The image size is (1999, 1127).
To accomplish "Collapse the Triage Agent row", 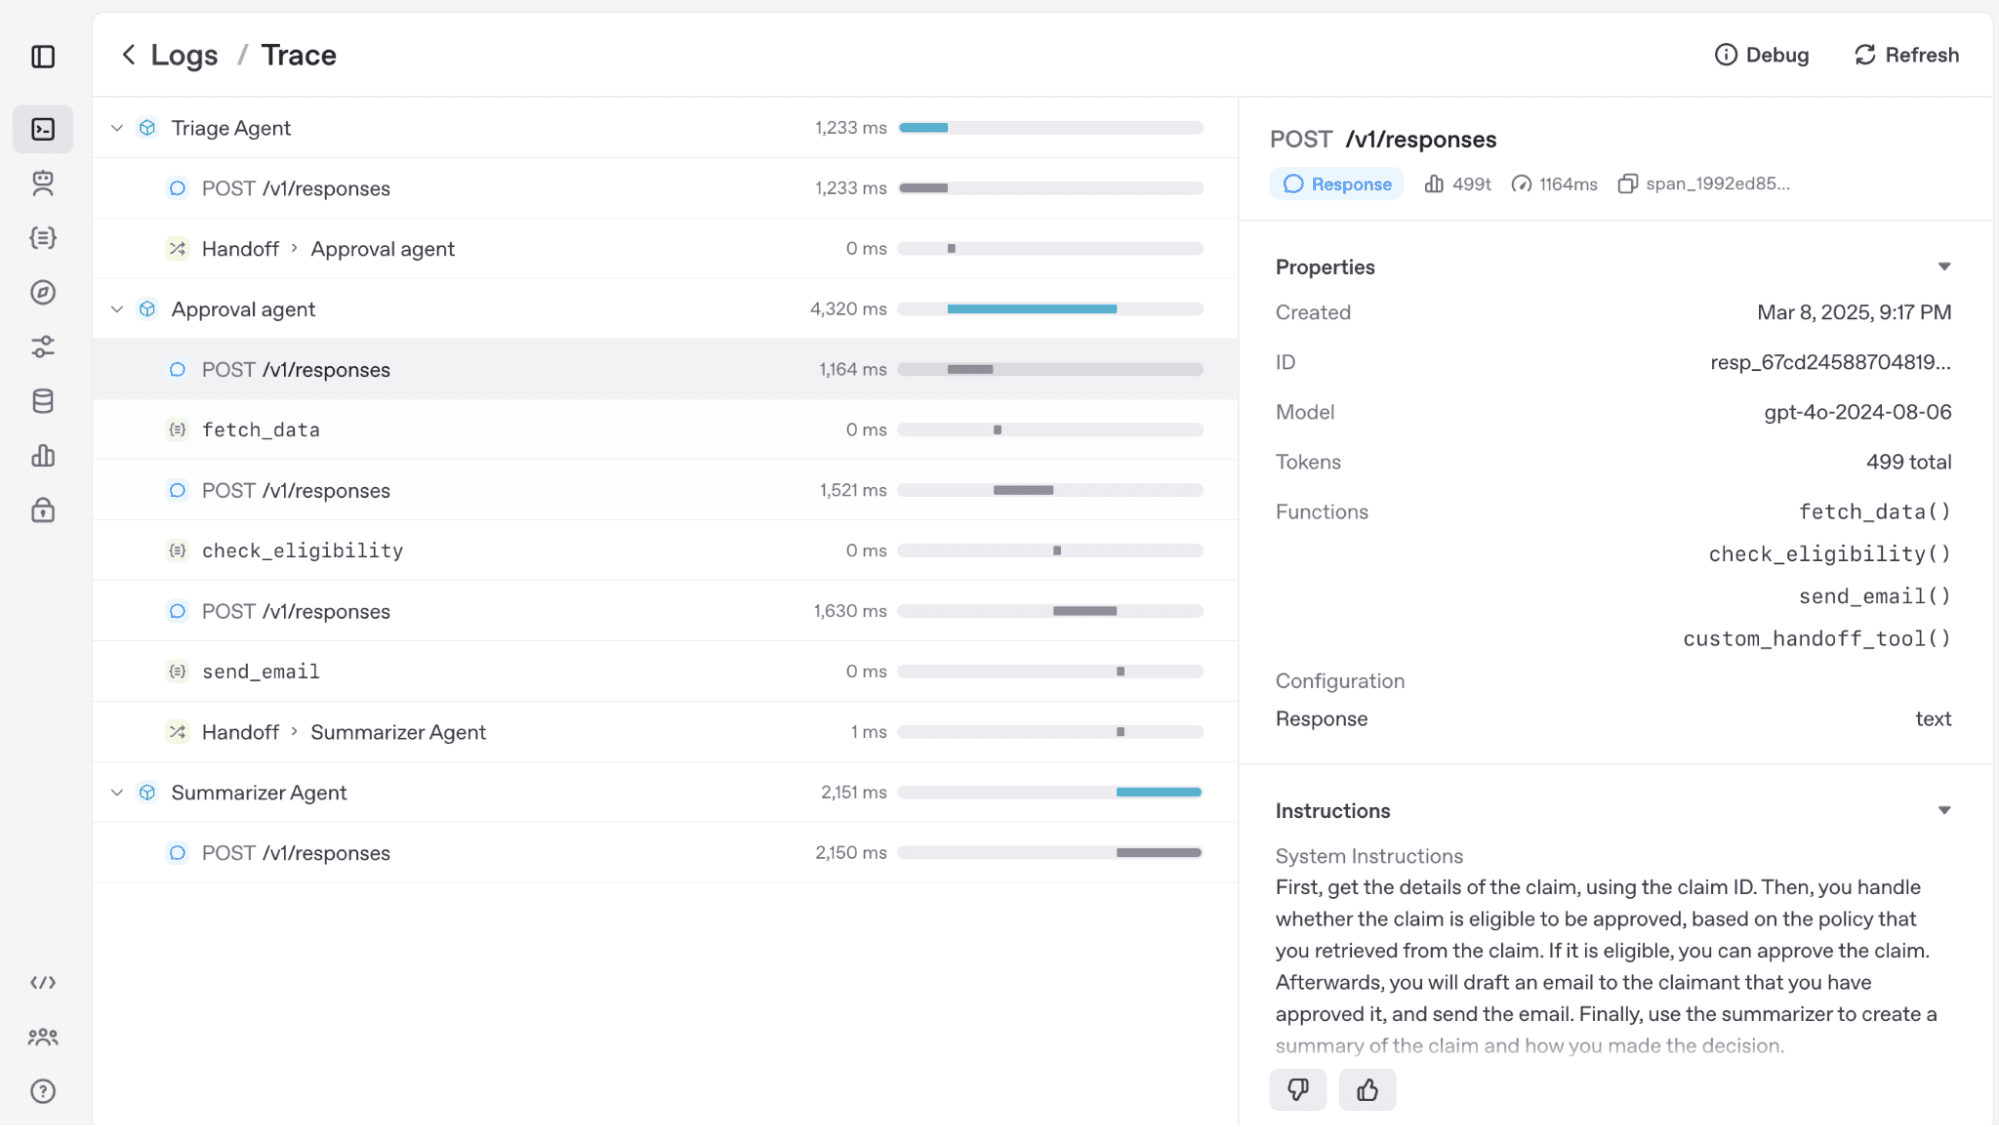I will coord(117,128).
